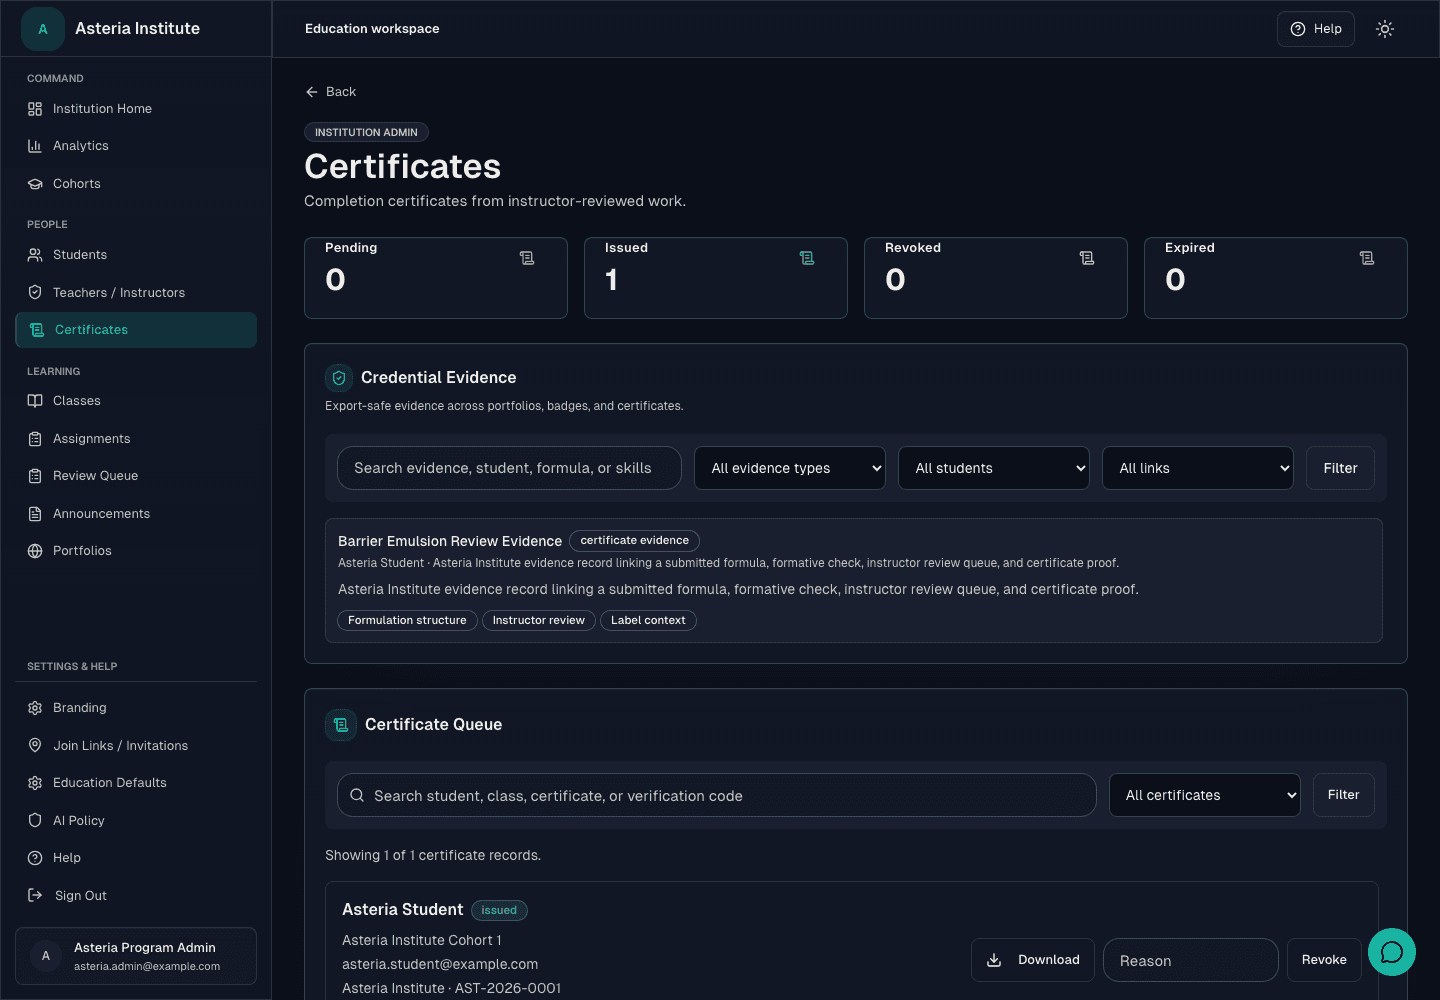
Task: Click the Students people icon
Action: pyautogui.click(x=35, y=255)
